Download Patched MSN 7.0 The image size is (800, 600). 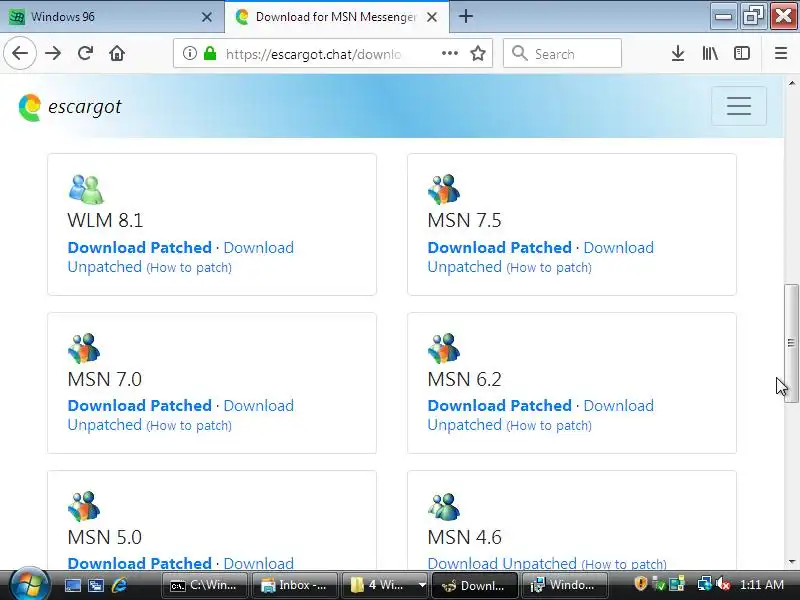pos(139,406)
